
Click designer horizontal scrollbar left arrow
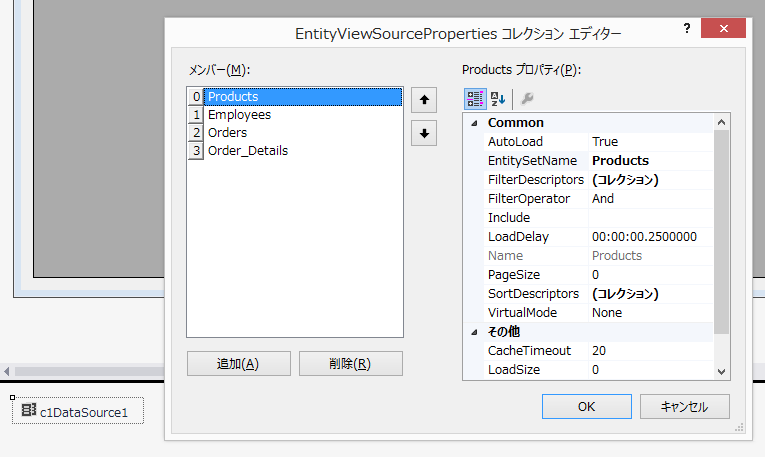(x=7, y=372)
